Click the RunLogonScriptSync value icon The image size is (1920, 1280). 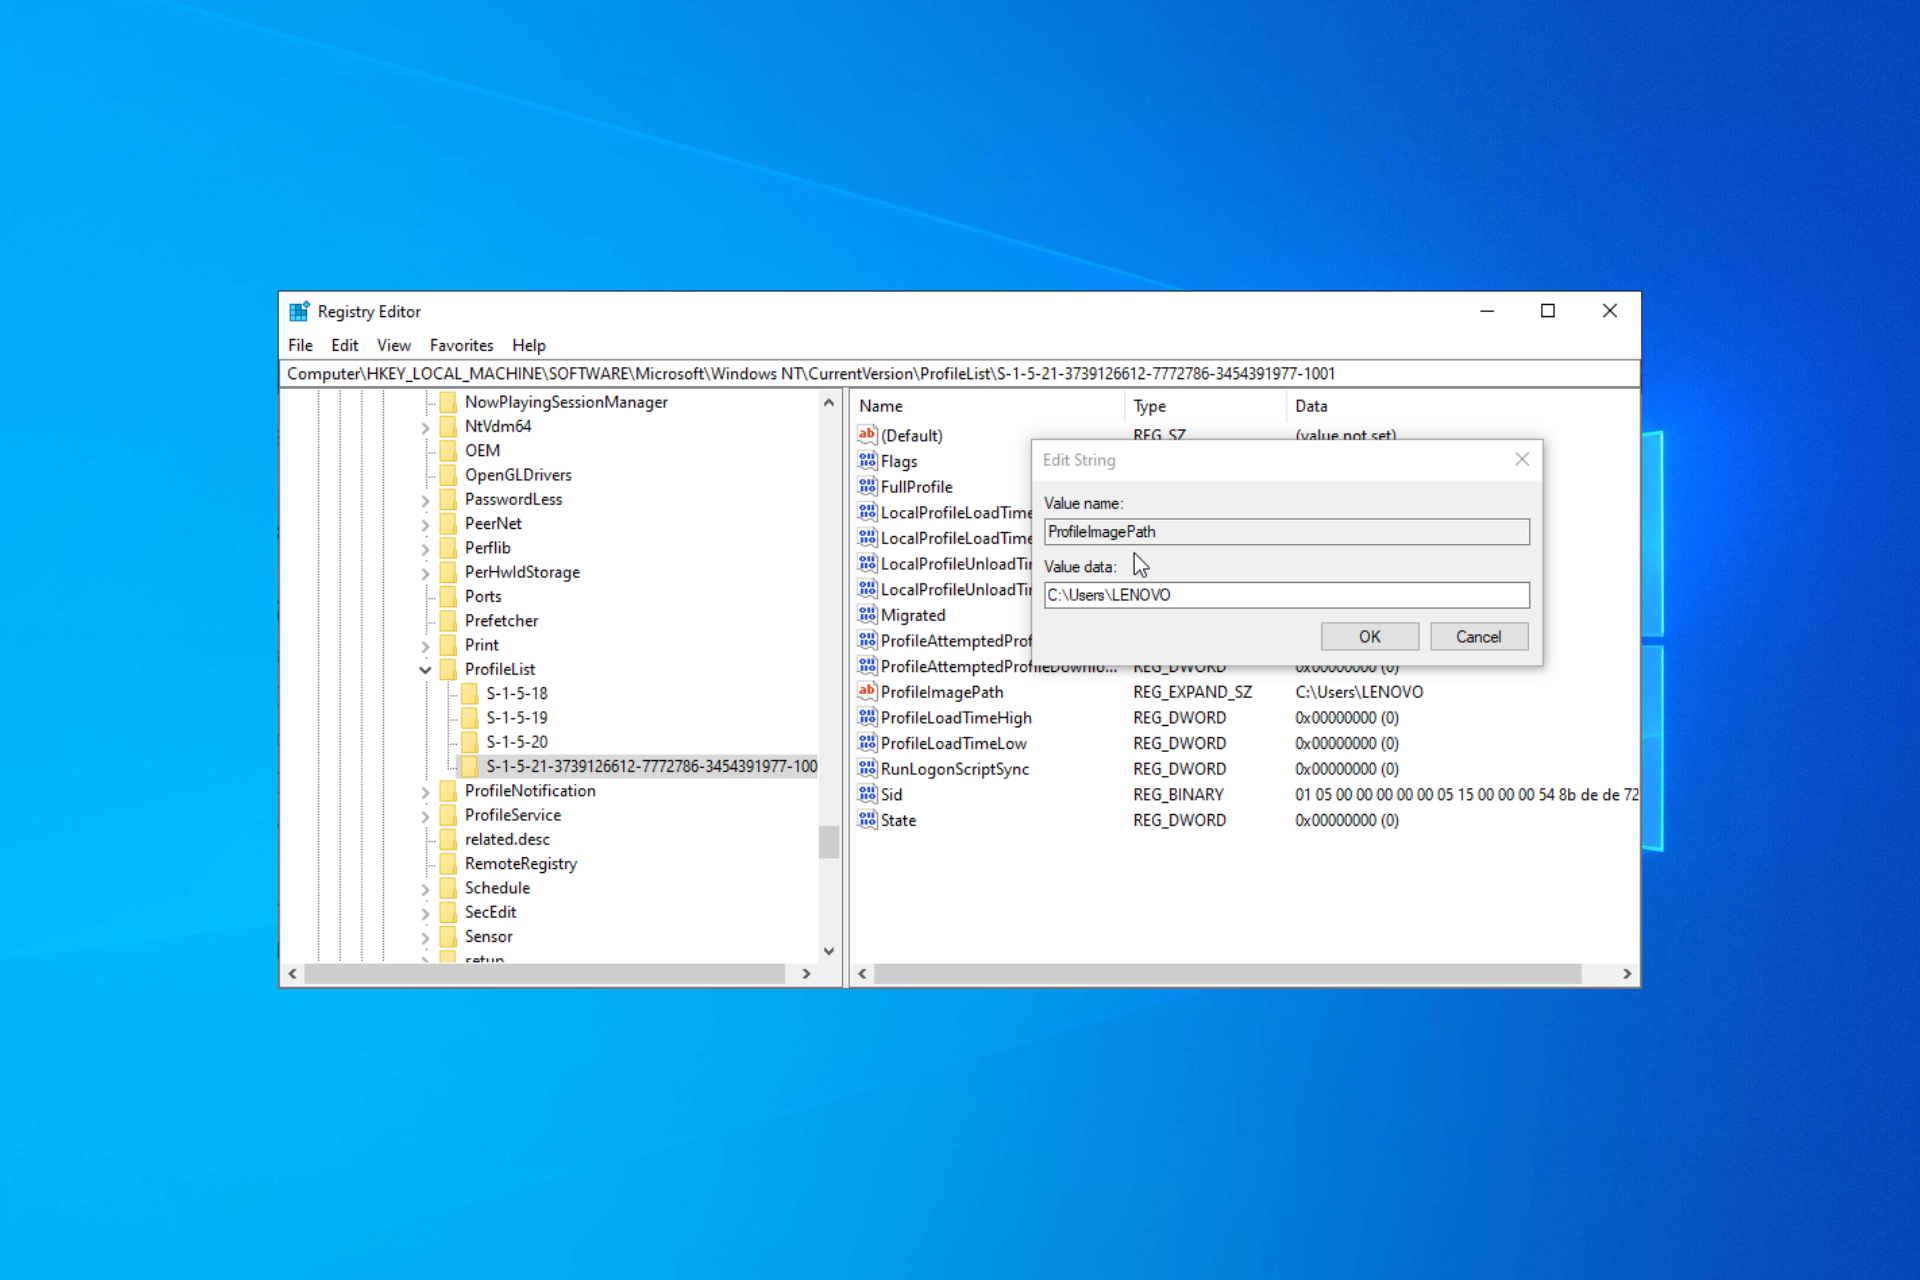point(867,769)
